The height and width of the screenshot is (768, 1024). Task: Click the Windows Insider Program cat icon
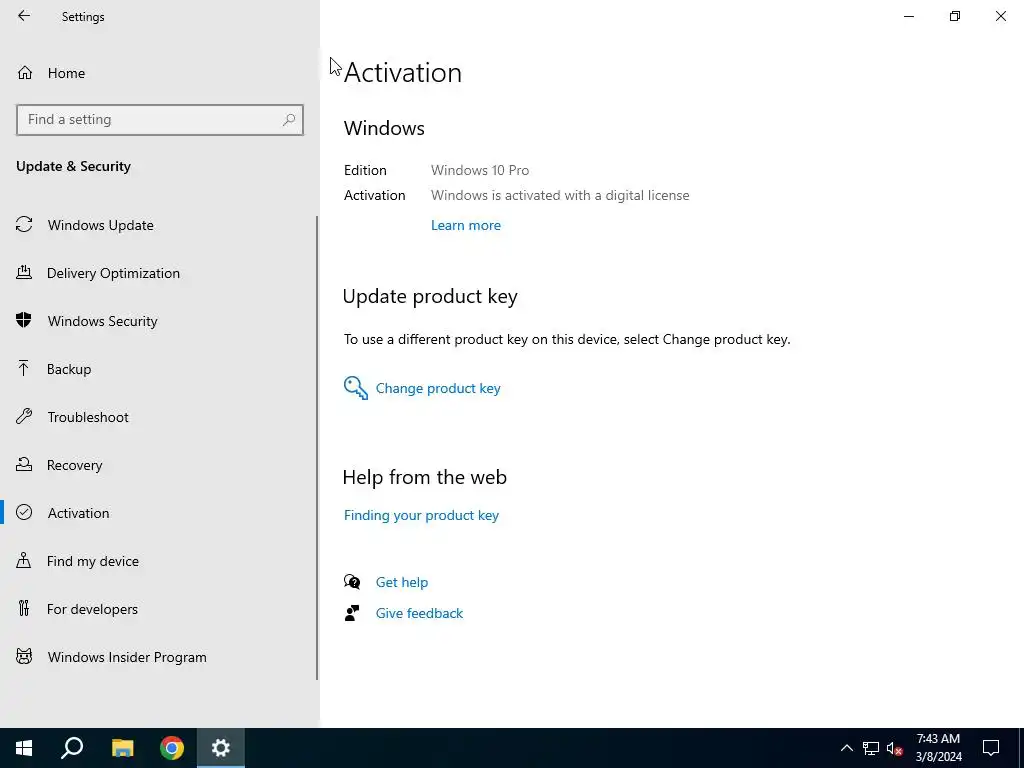point(24,656)
